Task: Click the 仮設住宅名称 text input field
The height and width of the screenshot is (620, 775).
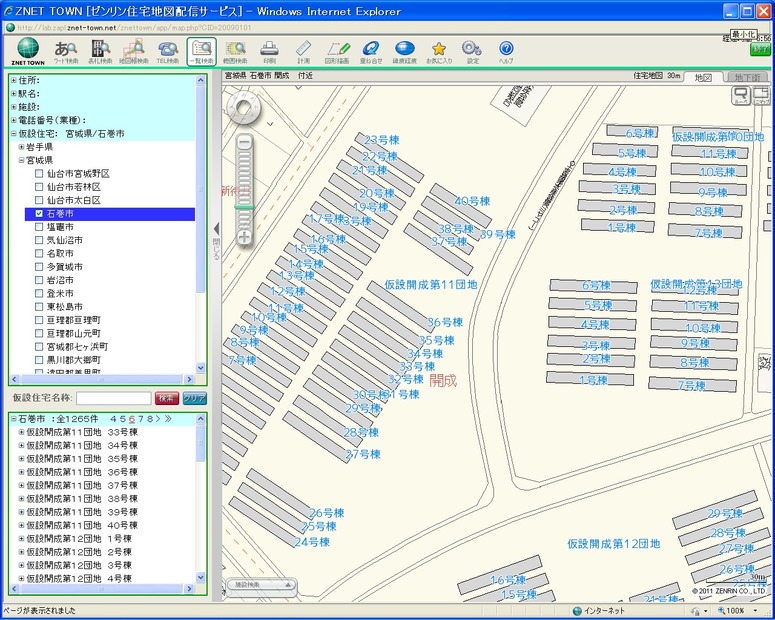Action: point(114,399)
